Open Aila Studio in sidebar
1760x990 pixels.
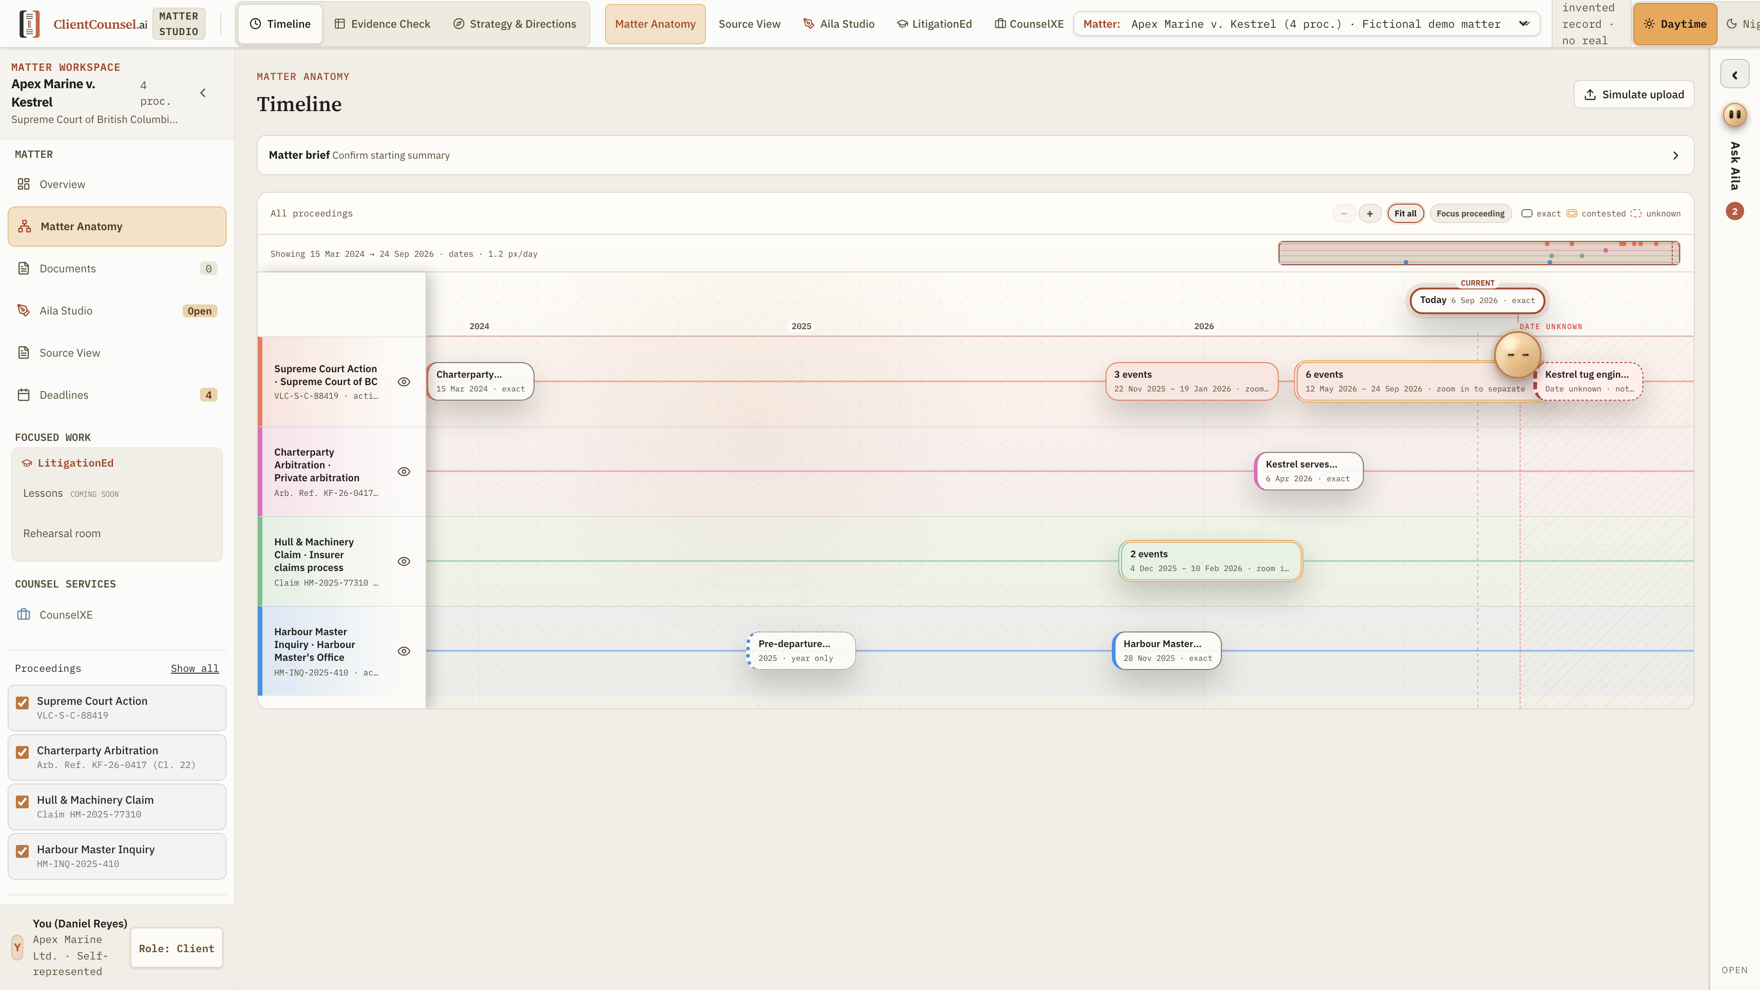116,311
